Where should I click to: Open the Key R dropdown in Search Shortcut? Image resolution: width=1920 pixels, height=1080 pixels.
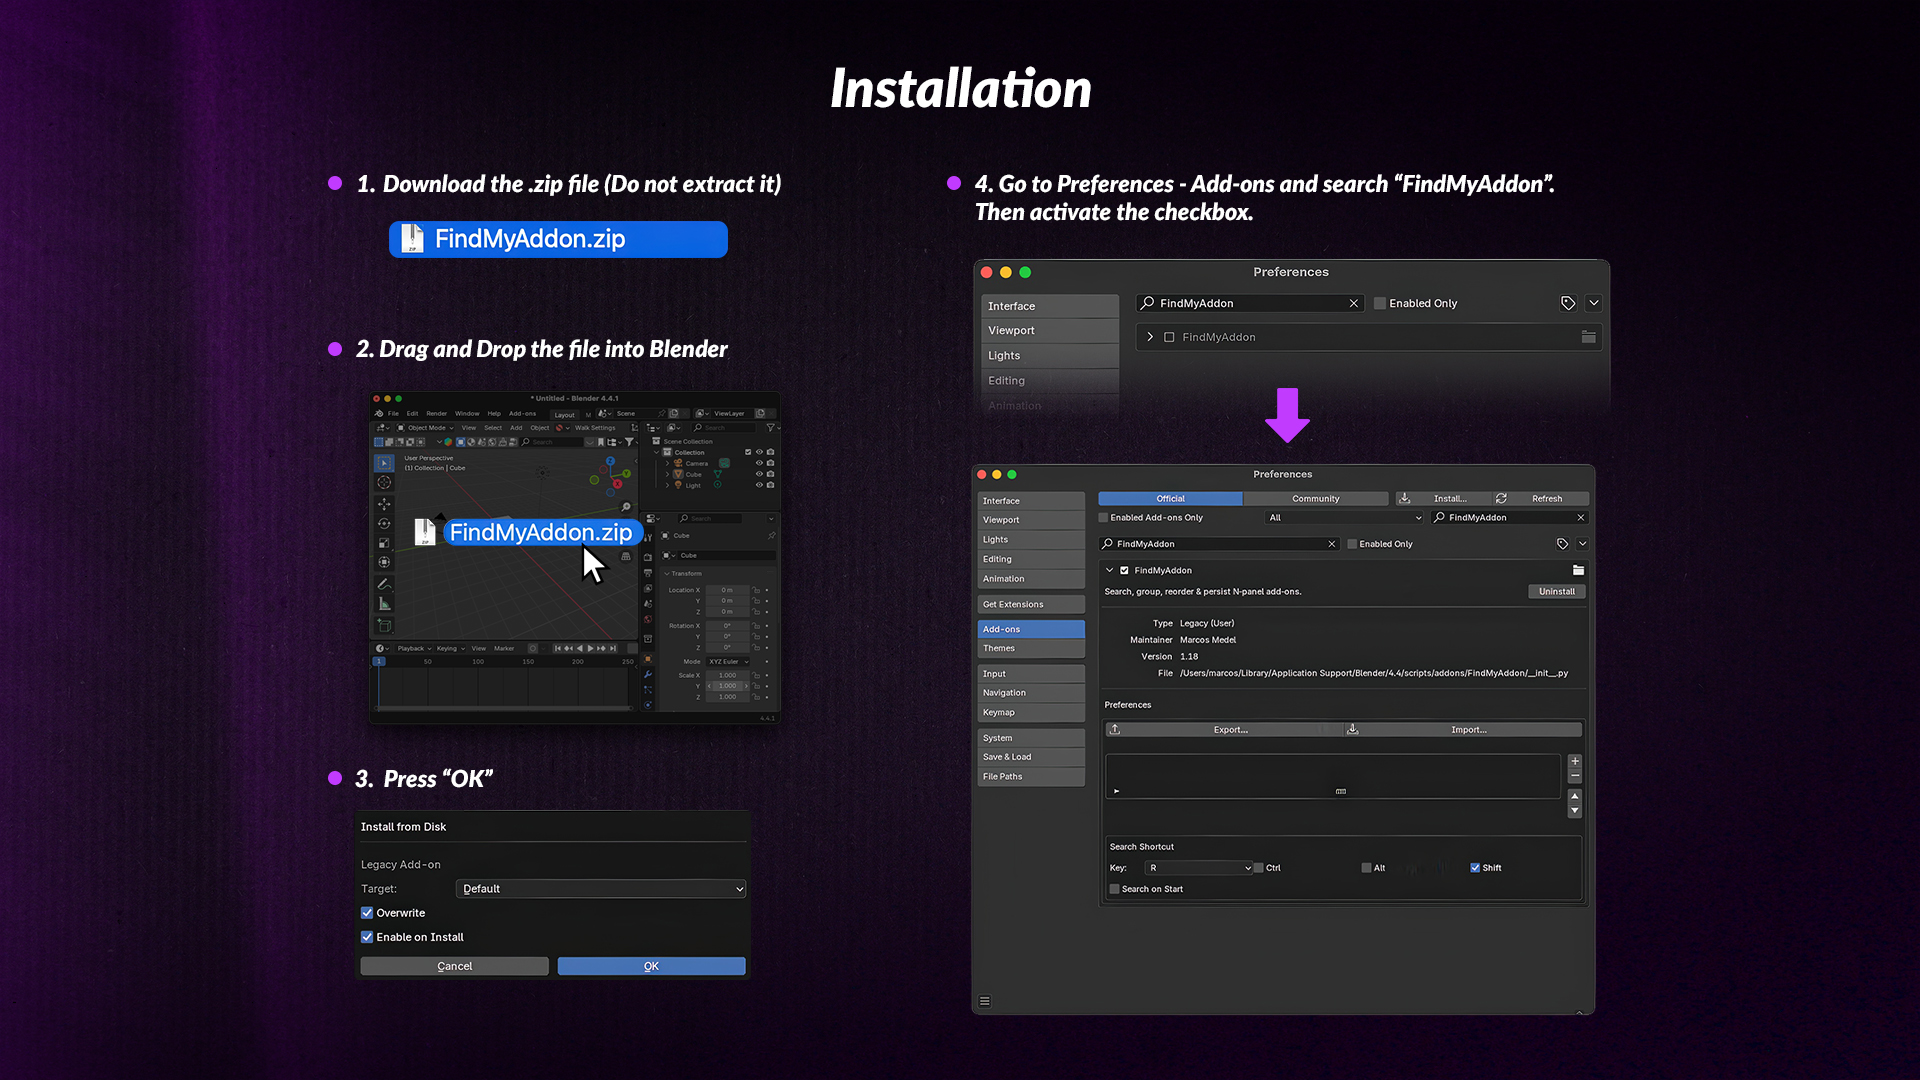coord(1198,868)
